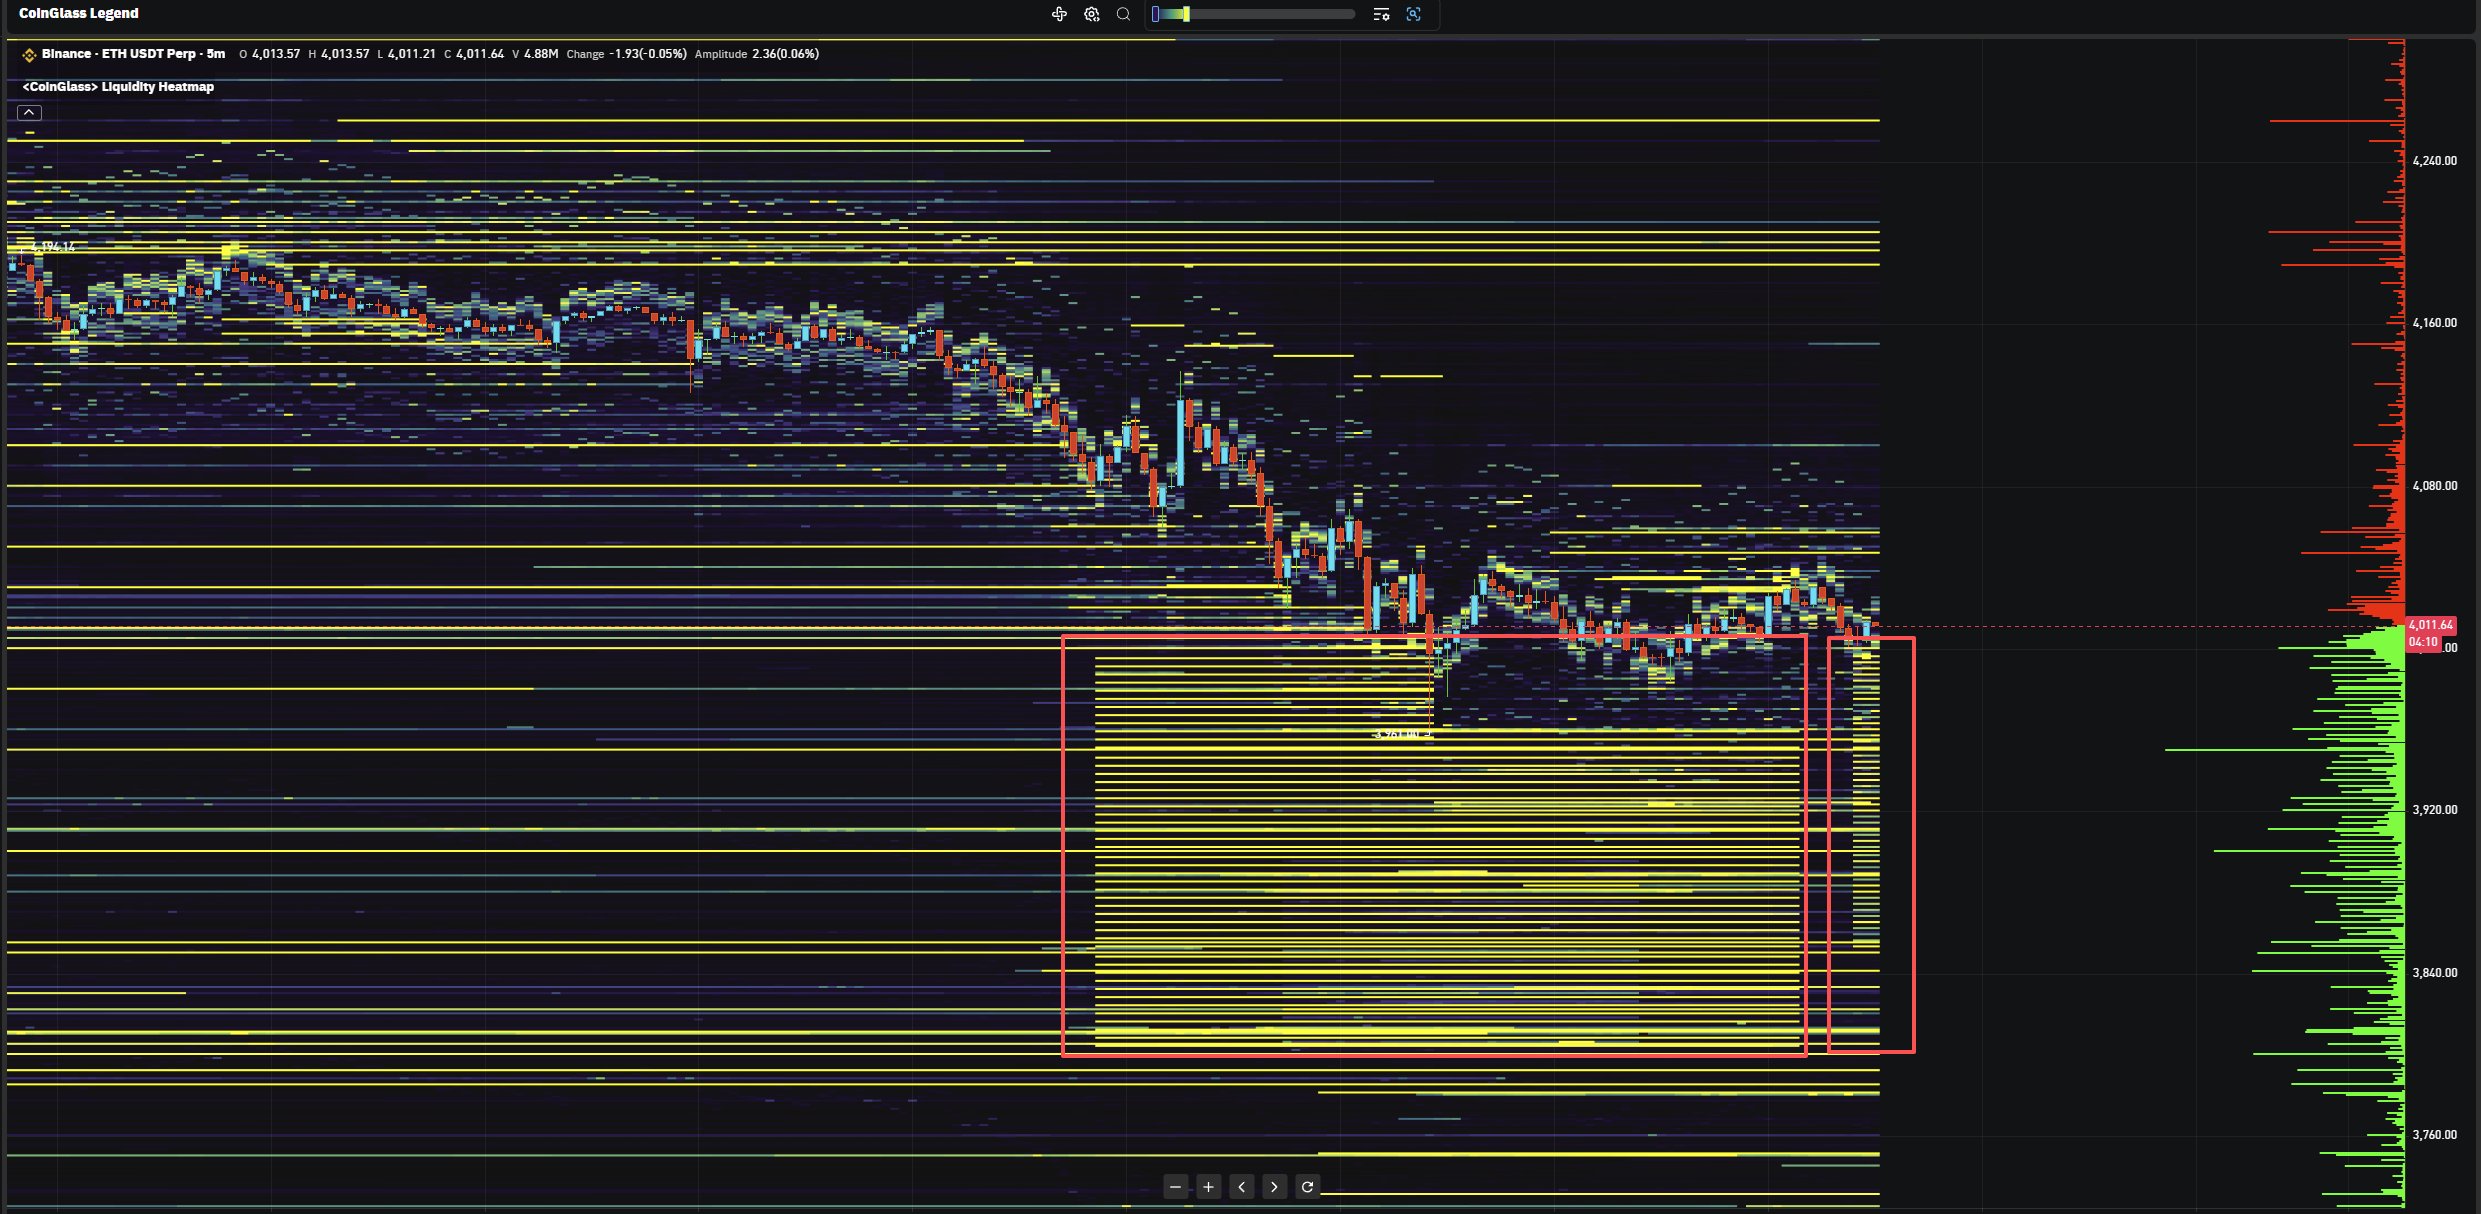Open the gear-with-code settings icon
Viewport: 2481px width, 1214px height.
pos(1092,14)
